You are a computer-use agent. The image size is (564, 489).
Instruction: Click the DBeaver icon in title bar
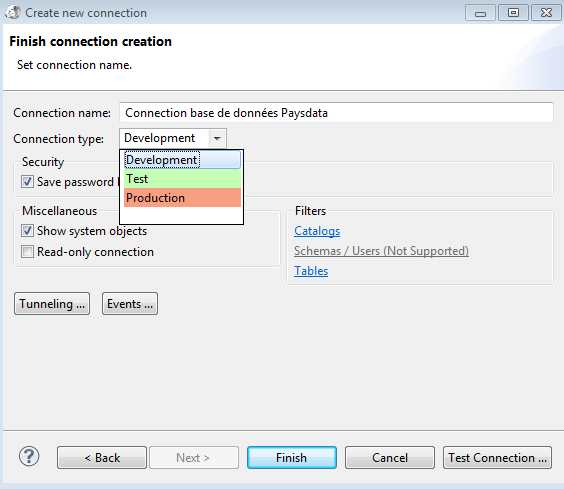click(x=13, y=12)
